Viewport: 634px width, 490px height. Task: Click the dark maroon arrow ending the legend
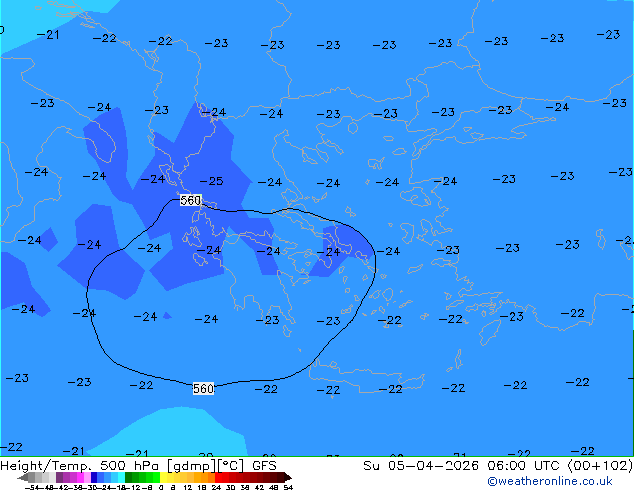288,477
